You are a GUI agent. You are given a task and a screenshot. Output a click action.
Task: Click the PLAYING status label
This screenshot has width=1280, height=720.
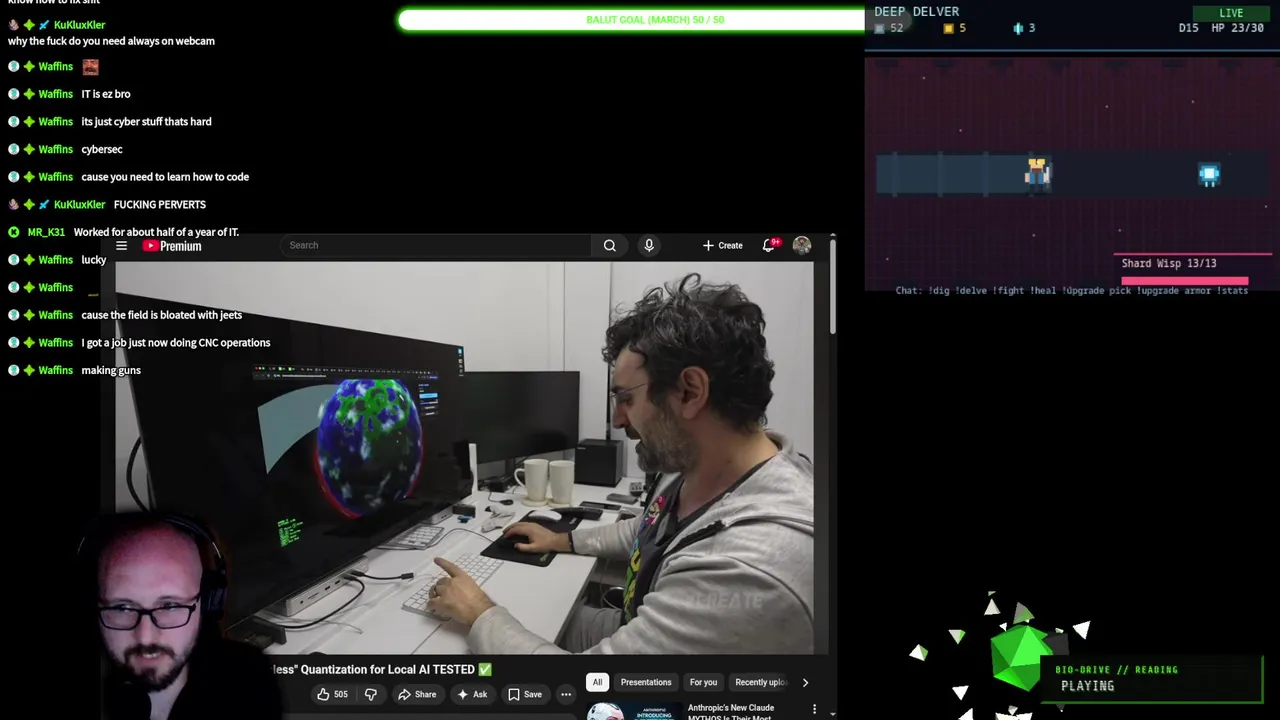[x=1087, y=686]
